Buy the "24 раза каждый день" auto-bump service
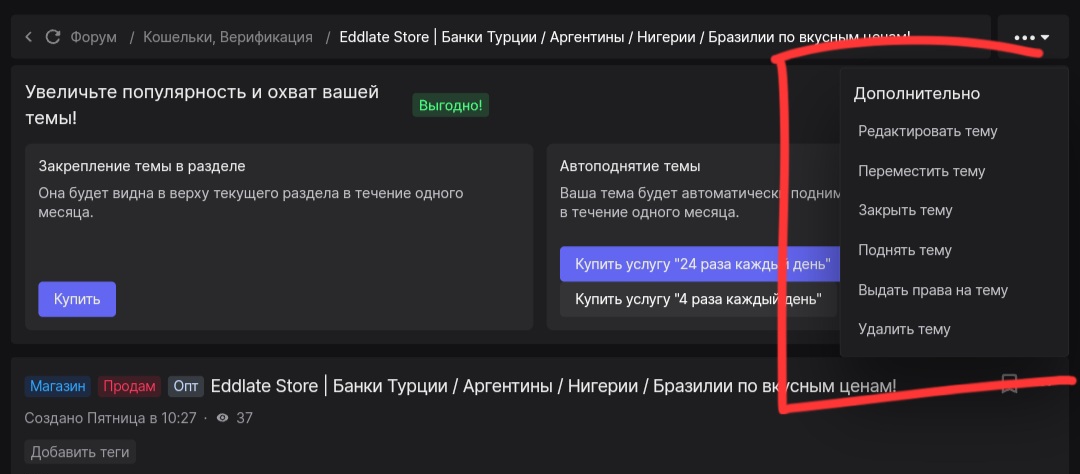The width and height of the screenshot is (1080, 474). click(698, 264)
